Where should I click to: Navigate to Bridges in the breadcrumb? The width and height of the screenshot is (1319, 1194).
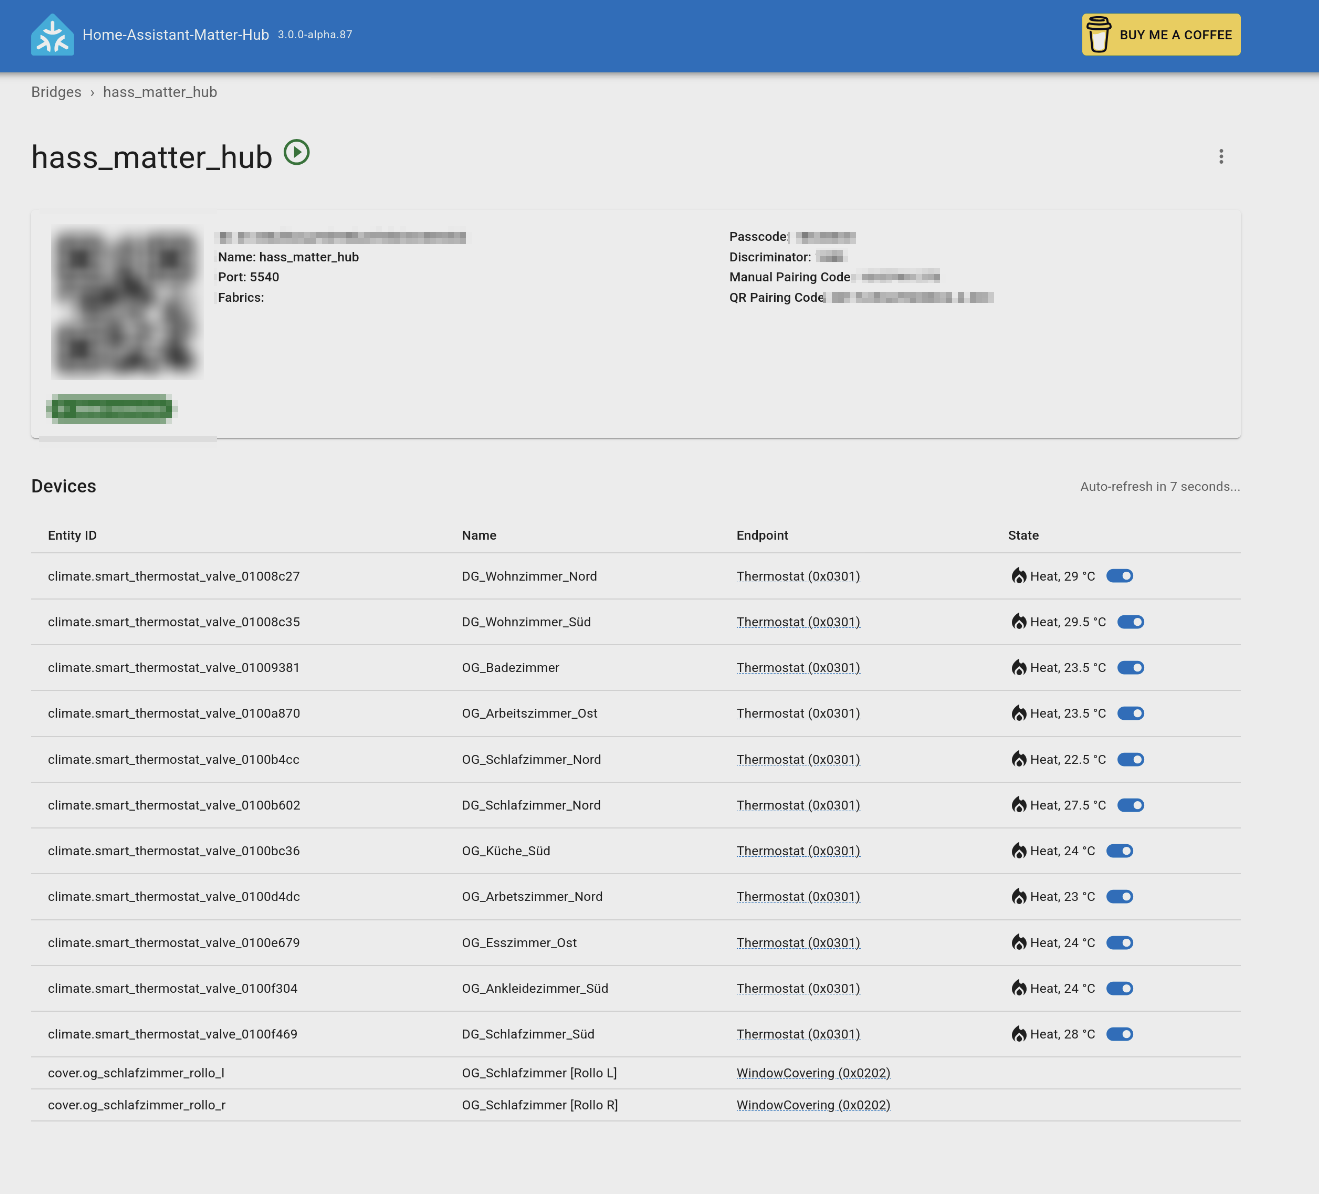pos(56,92)
